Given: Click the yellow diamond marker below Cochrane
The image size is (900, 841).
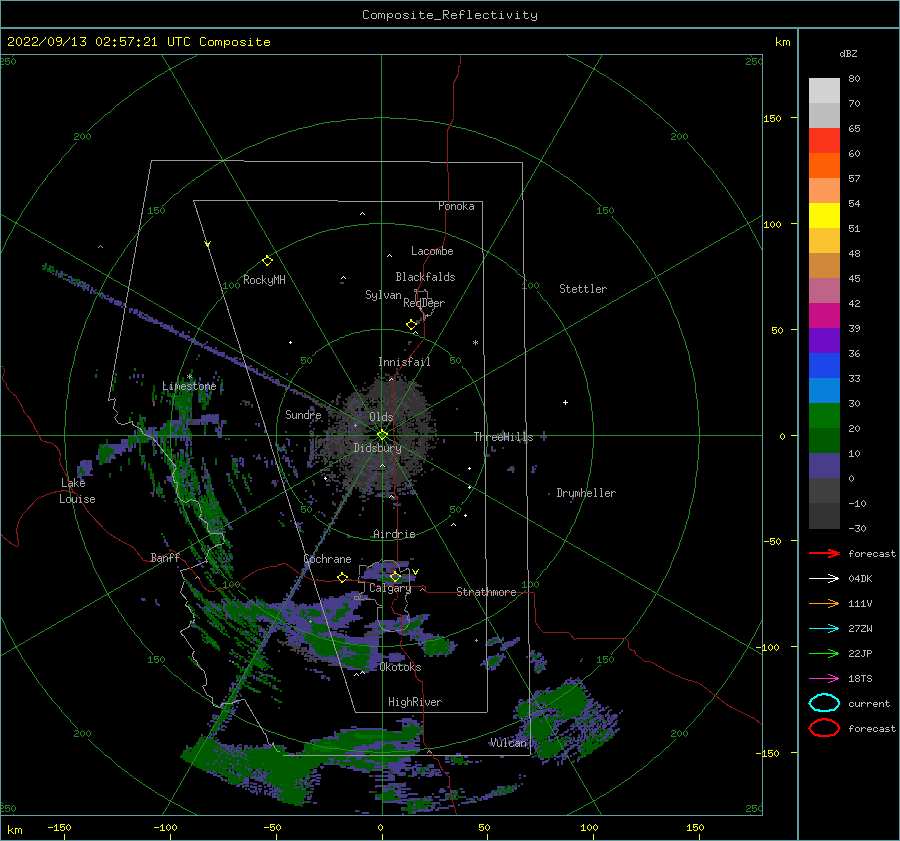Looking at the screenshot, I should (x=343, y=577).
